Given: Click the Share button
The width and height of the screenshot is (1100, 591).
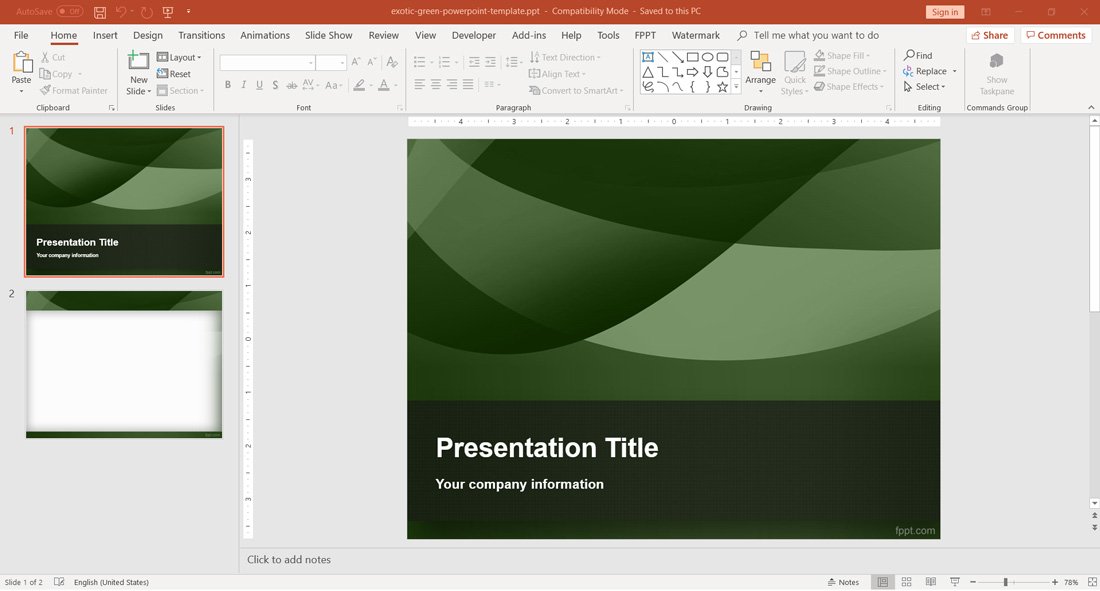Looking at the screenshot, I should [x=988, y=35].
